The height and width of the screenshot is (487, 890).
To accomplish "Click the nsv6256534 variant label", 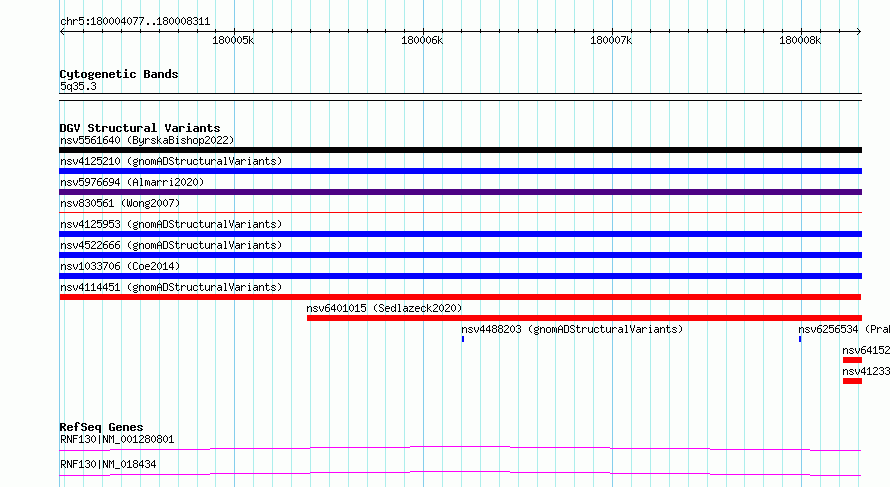I will (x=844, y=329).
